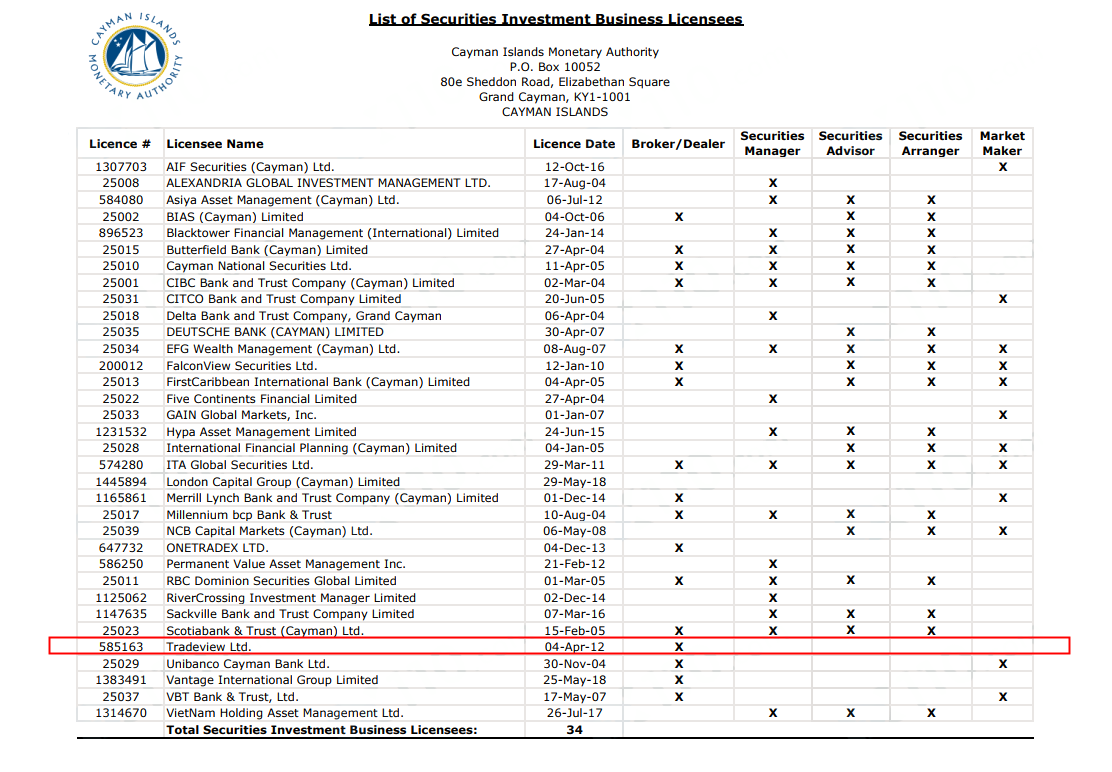The image size is (1112, 772).
Task: Click 'Sackville Bank and Trust Company Limited'
Action: 290,614
